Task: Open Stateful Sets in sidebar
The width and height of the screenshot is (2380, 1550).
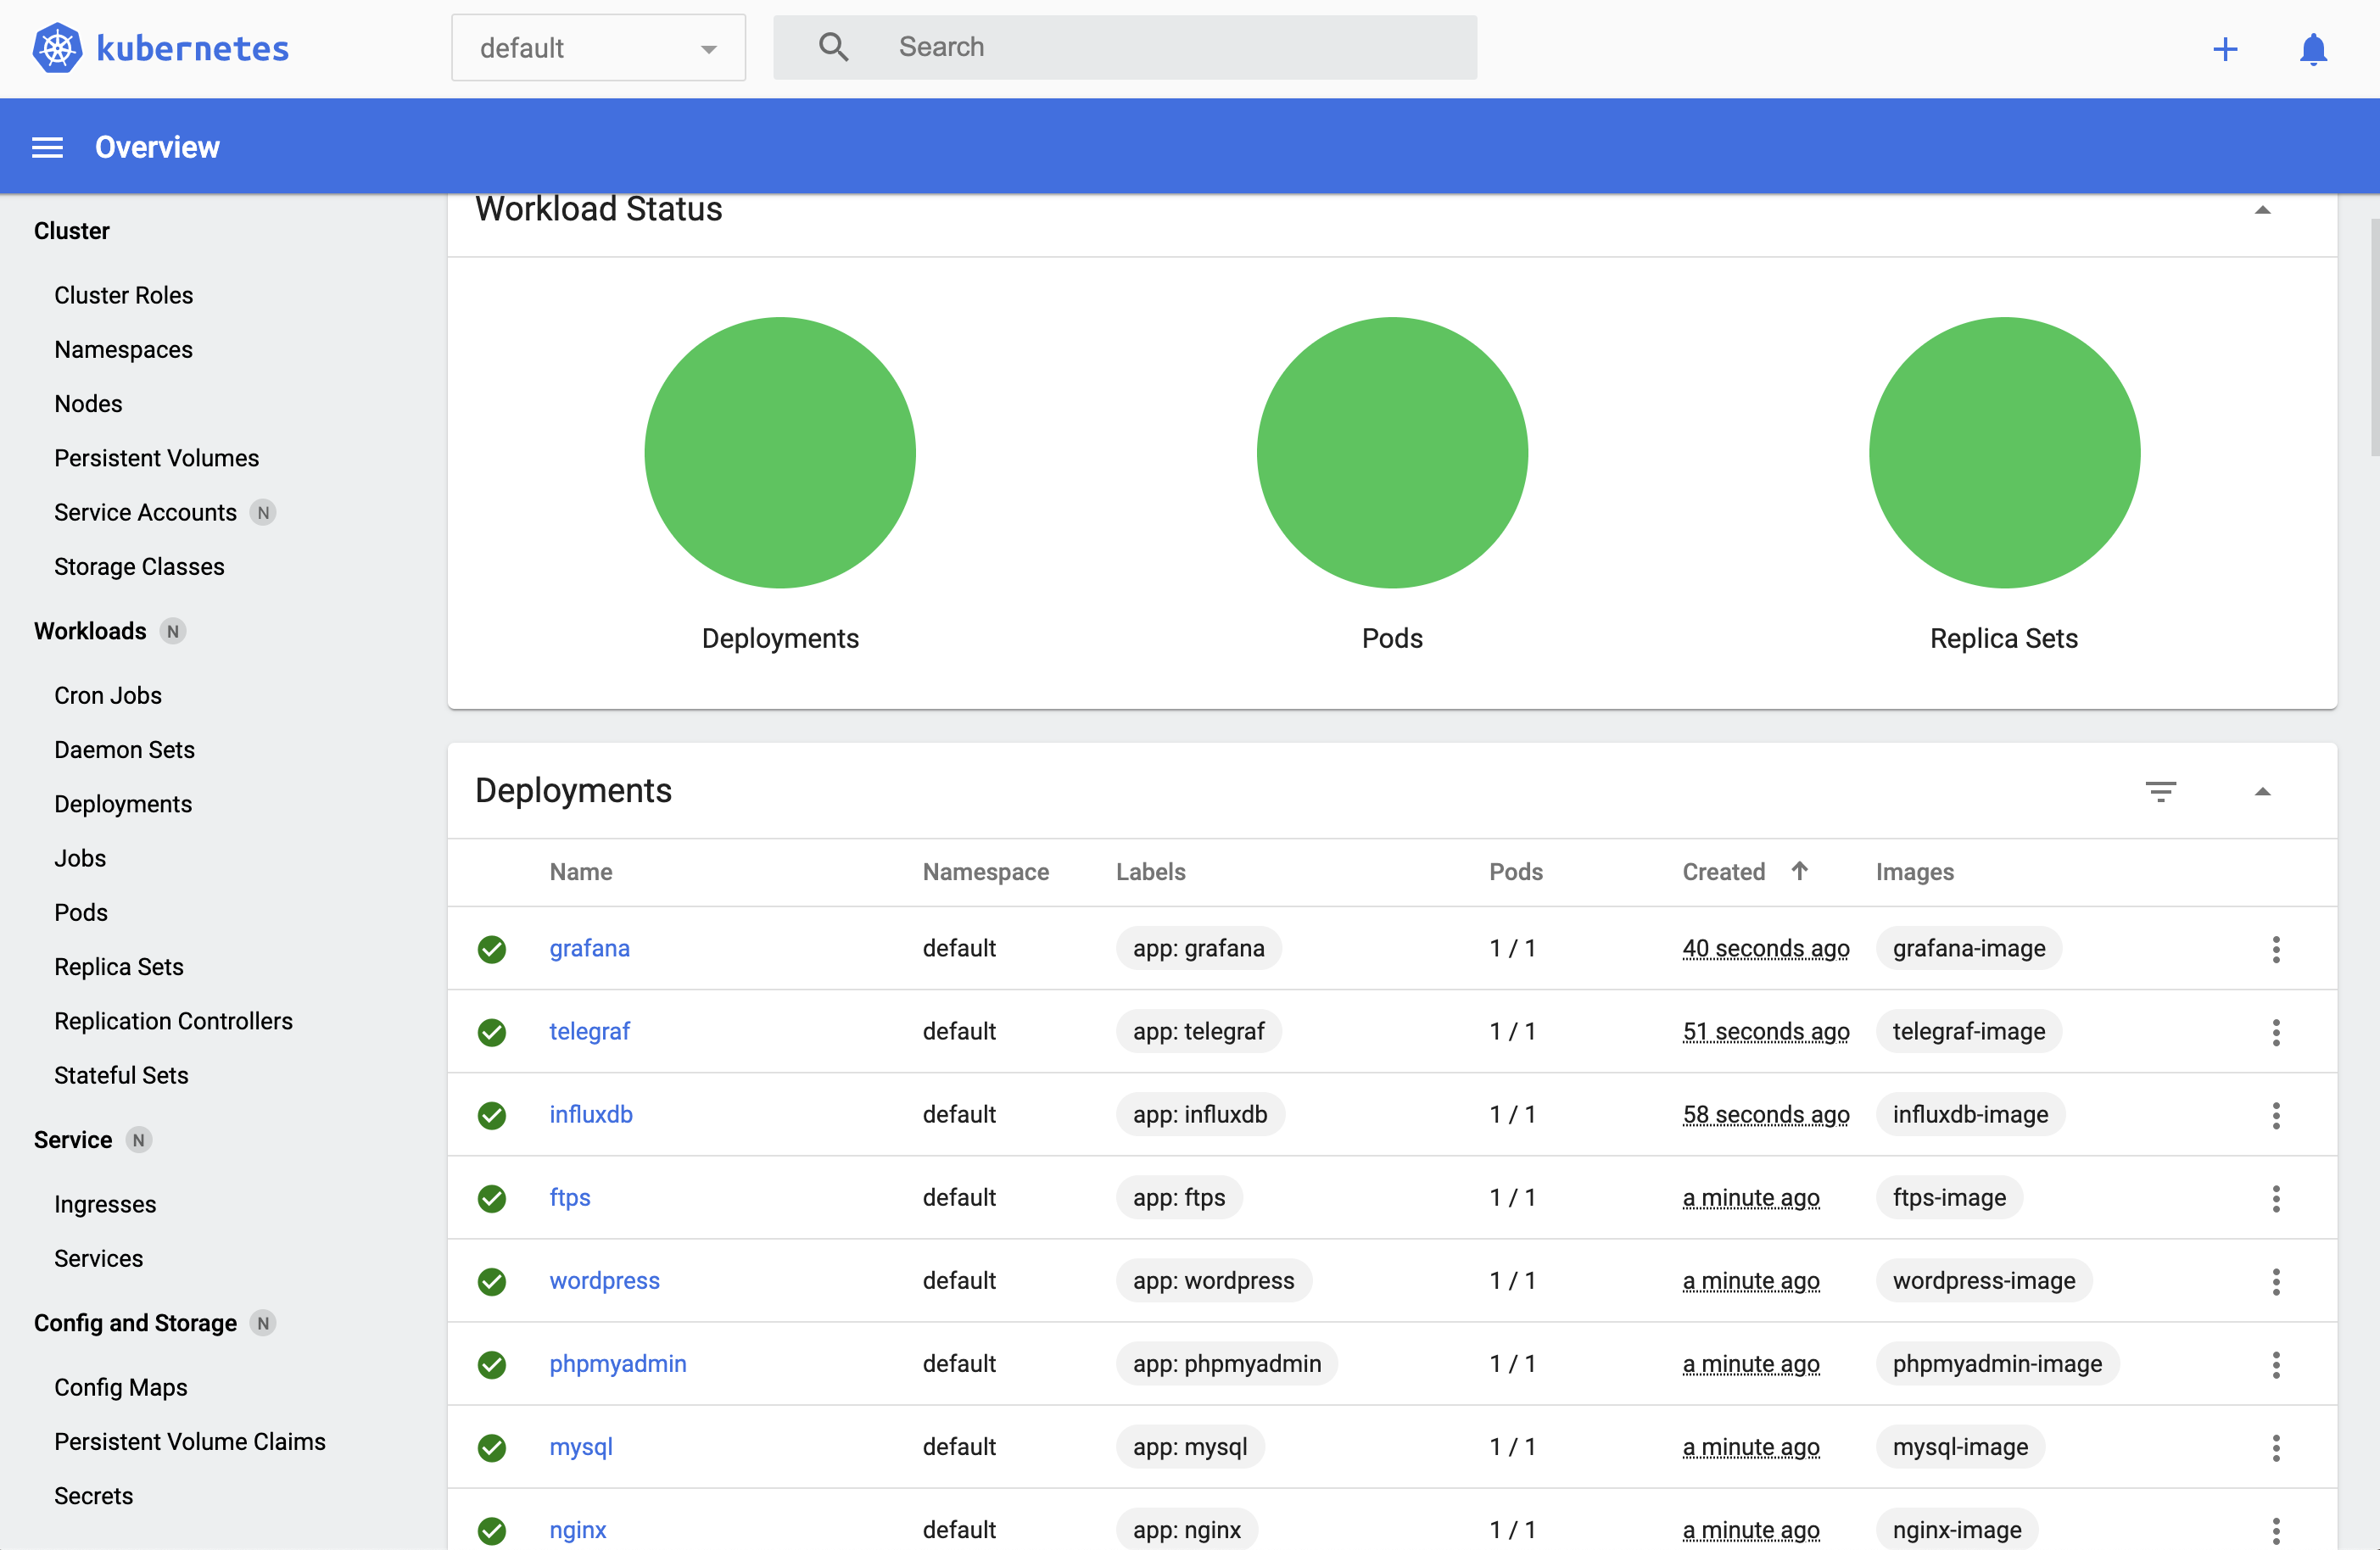Action: pos(121,1075)
